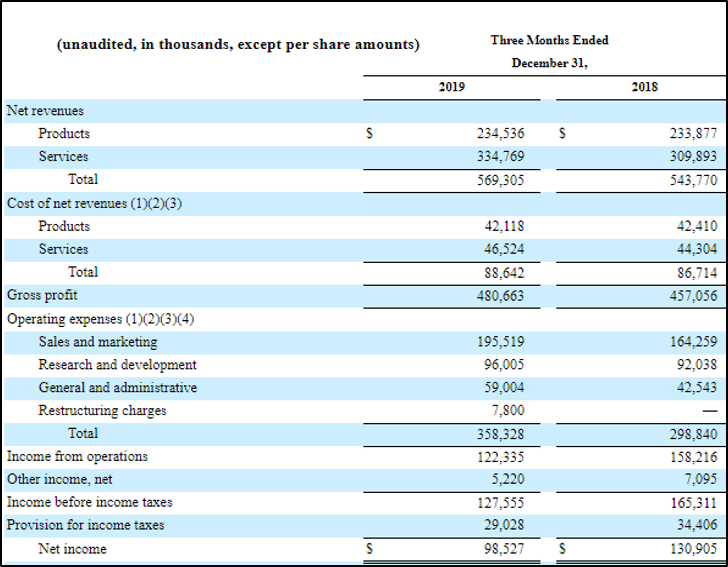Click the 'Net income' row label
728x567 pixels.
point(72,549)
